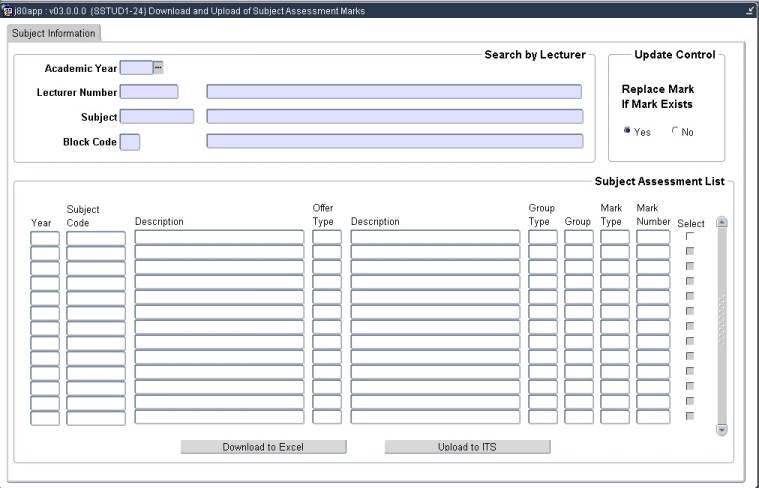This screenshot has height=488, width=759.
Task: Tick the second Select checkbox in list
Action: point(690,251)
